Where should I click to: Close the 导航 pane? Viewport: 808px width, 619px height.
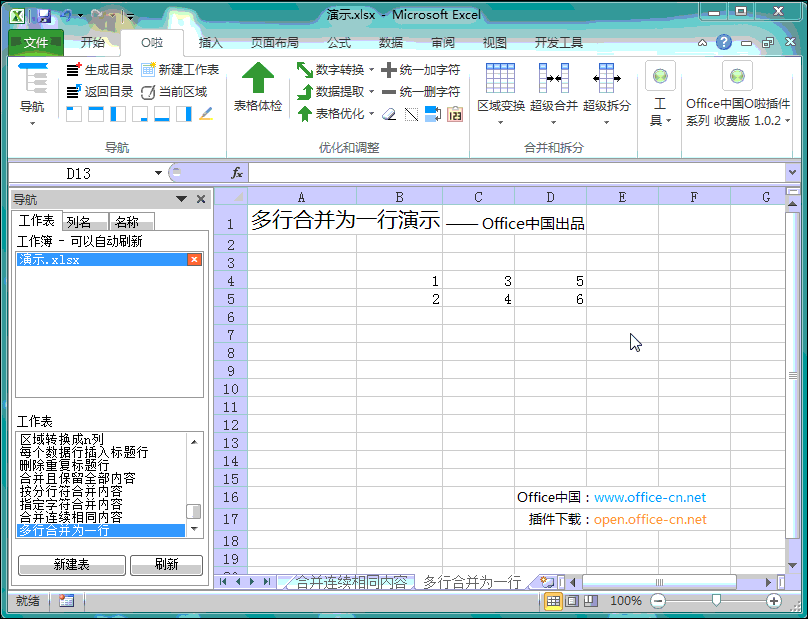click(x=201, y=199)
